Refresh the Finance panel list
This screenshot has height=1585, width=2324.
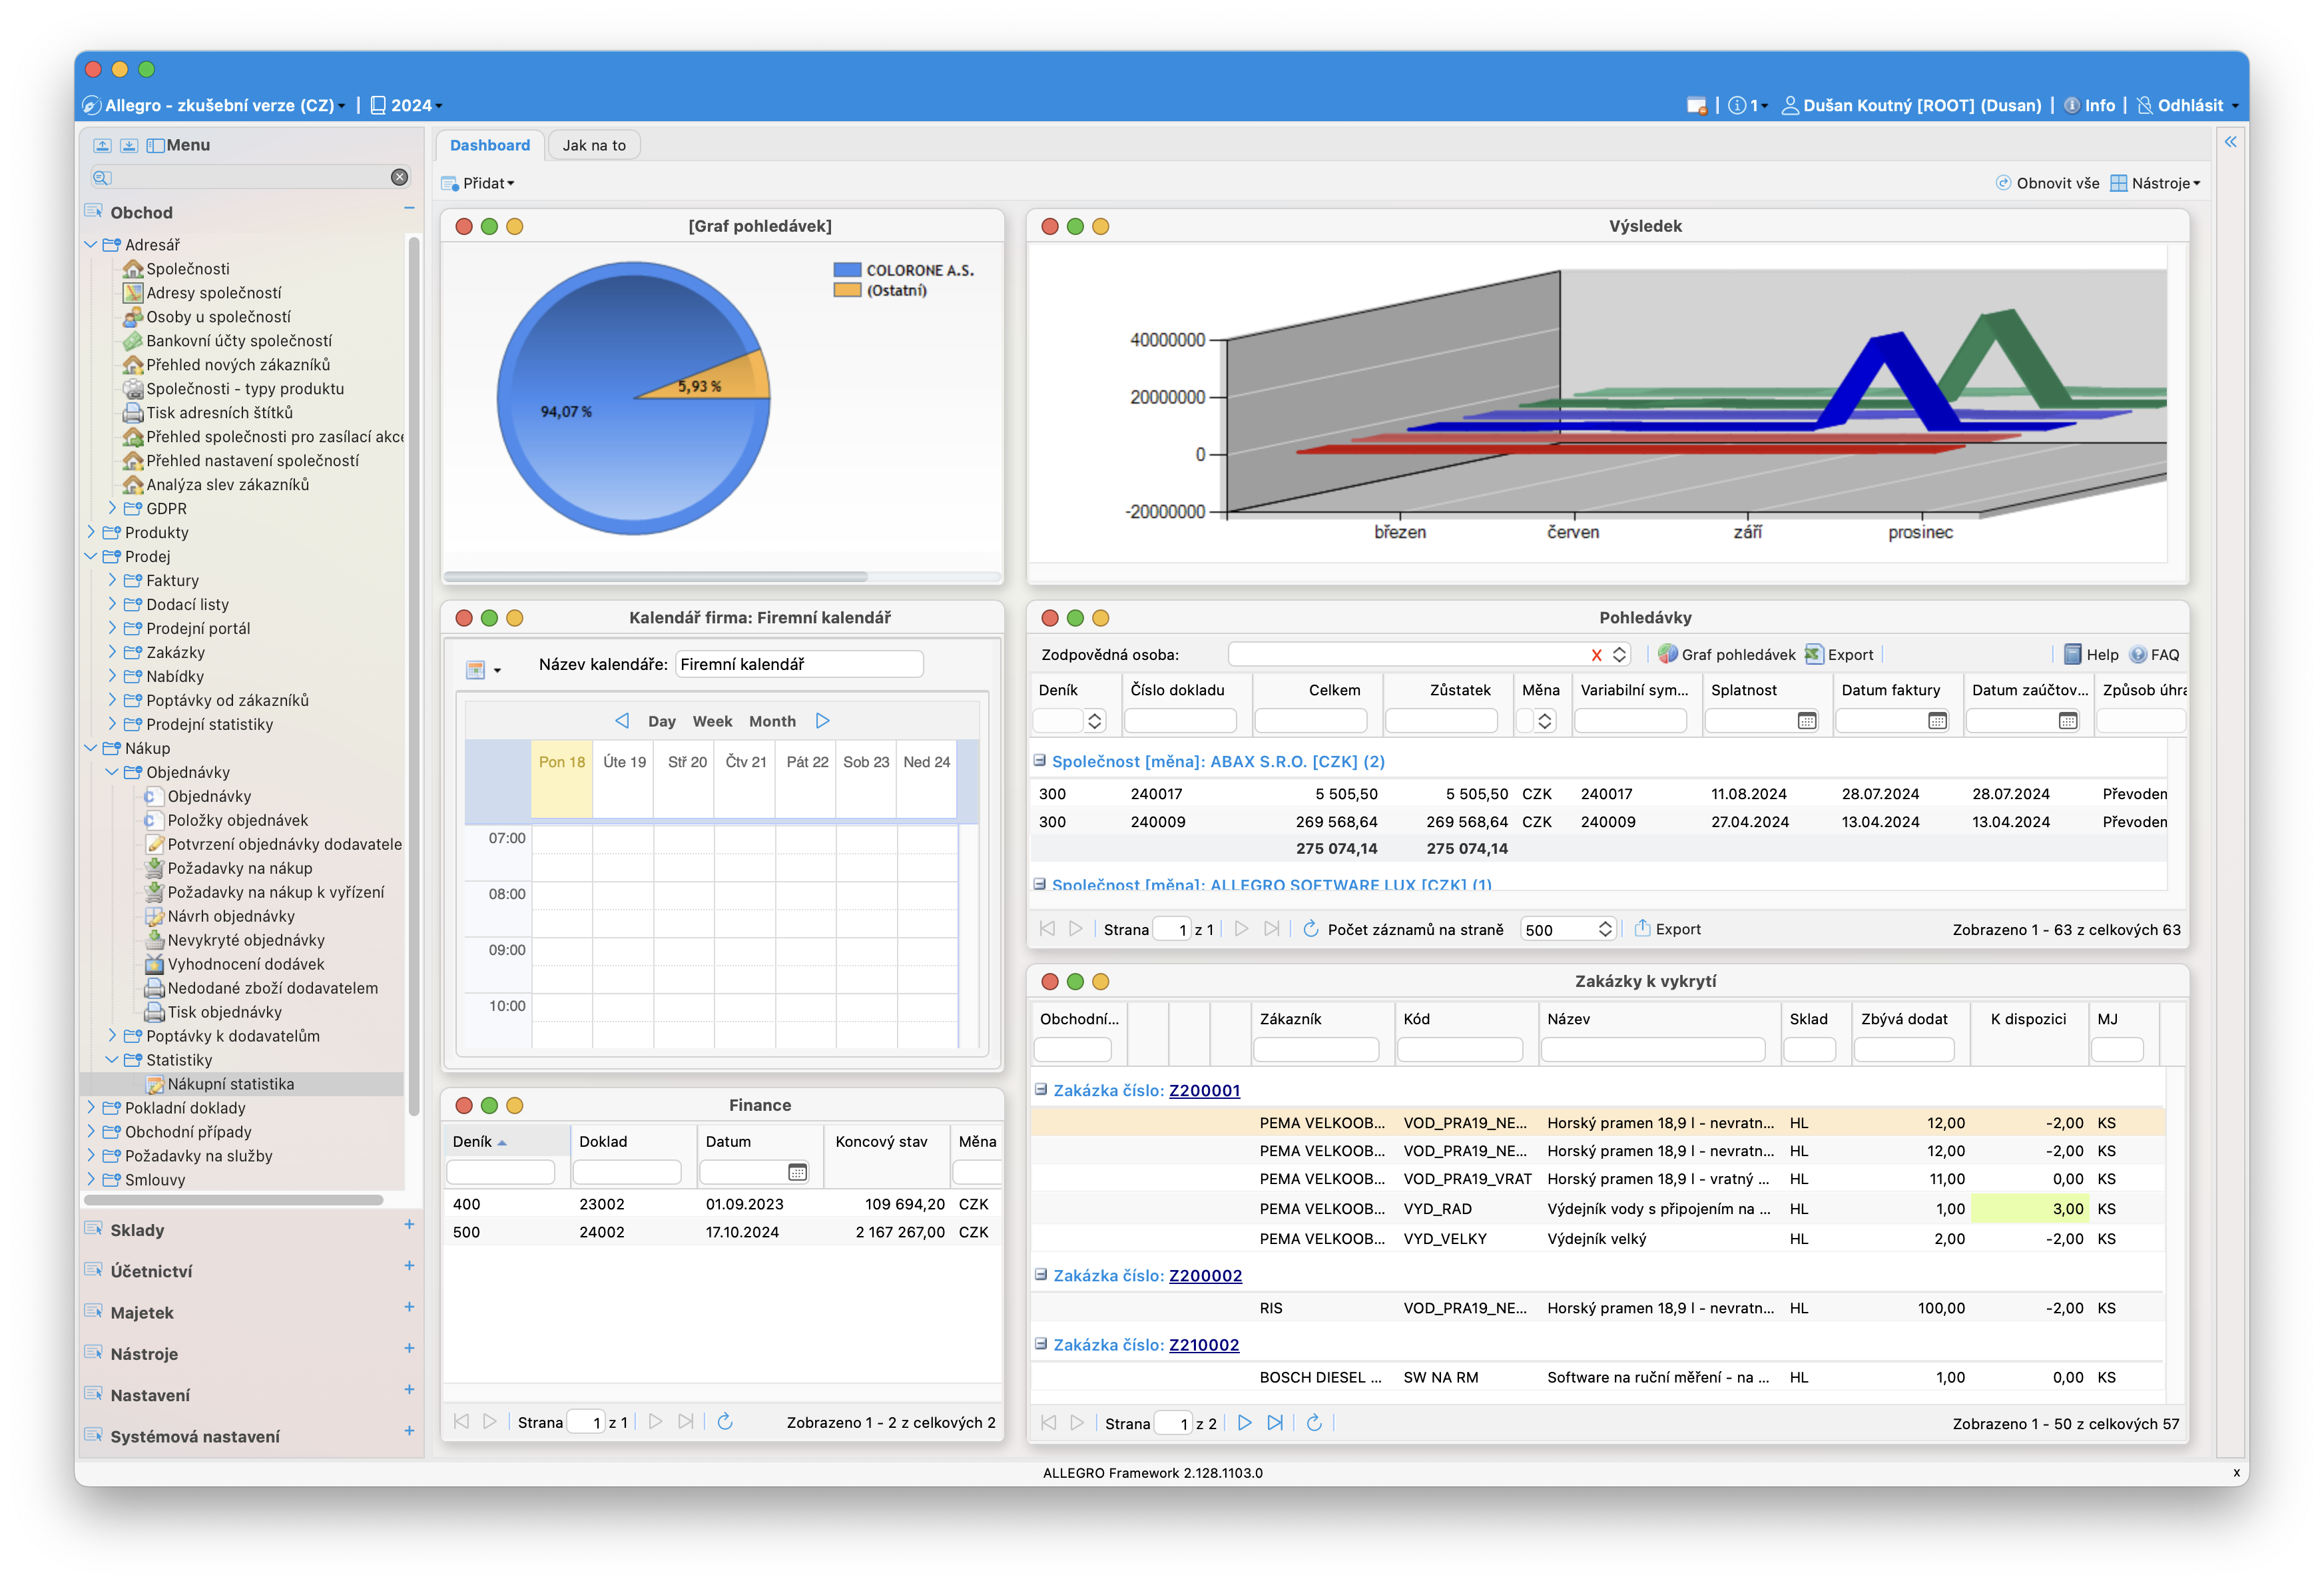click(725, 1421)
